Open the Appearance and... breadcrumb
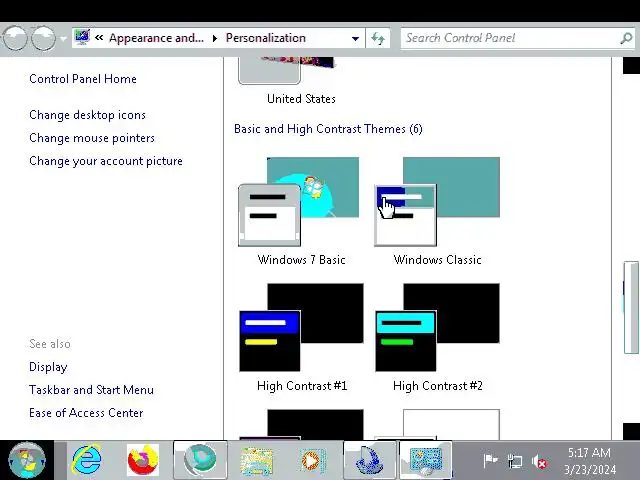 [x=156, y=38]
